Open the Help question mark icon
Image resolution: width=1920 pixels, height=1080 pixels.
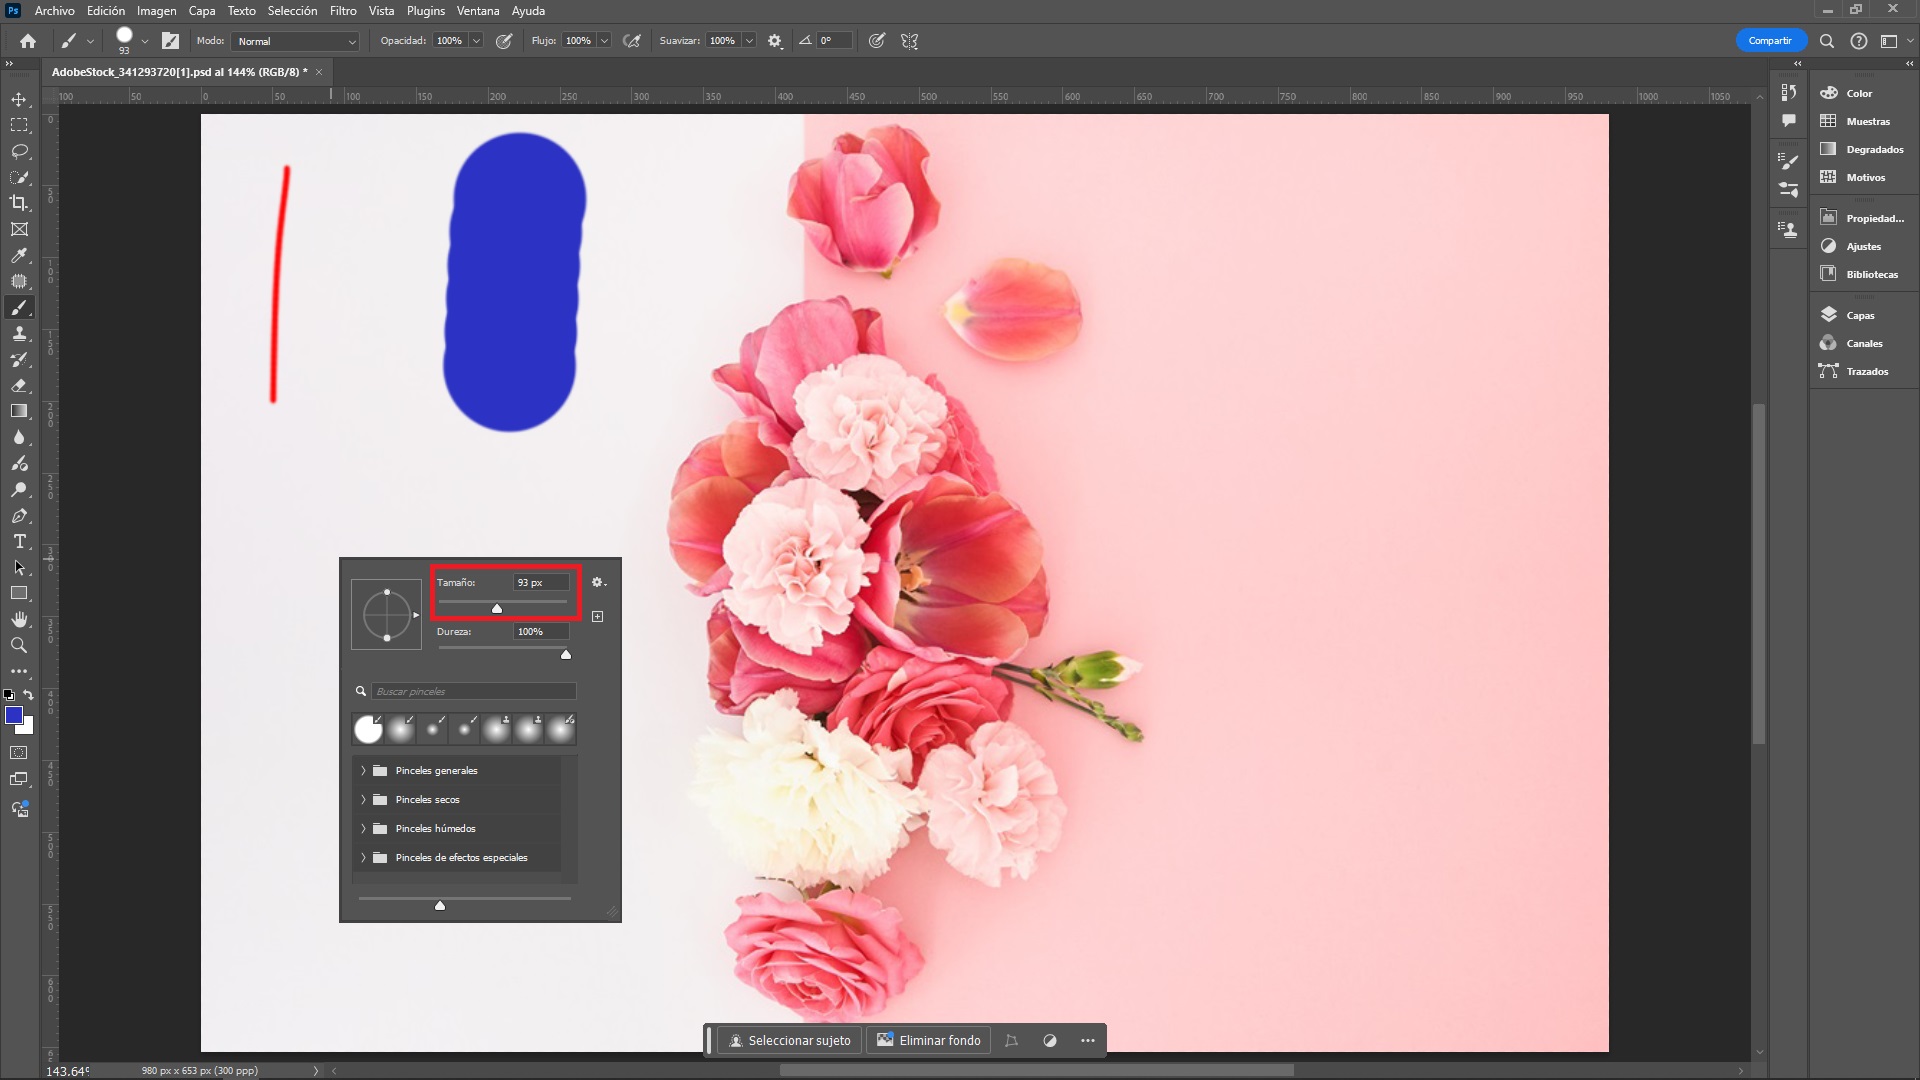pos(1858,41)
